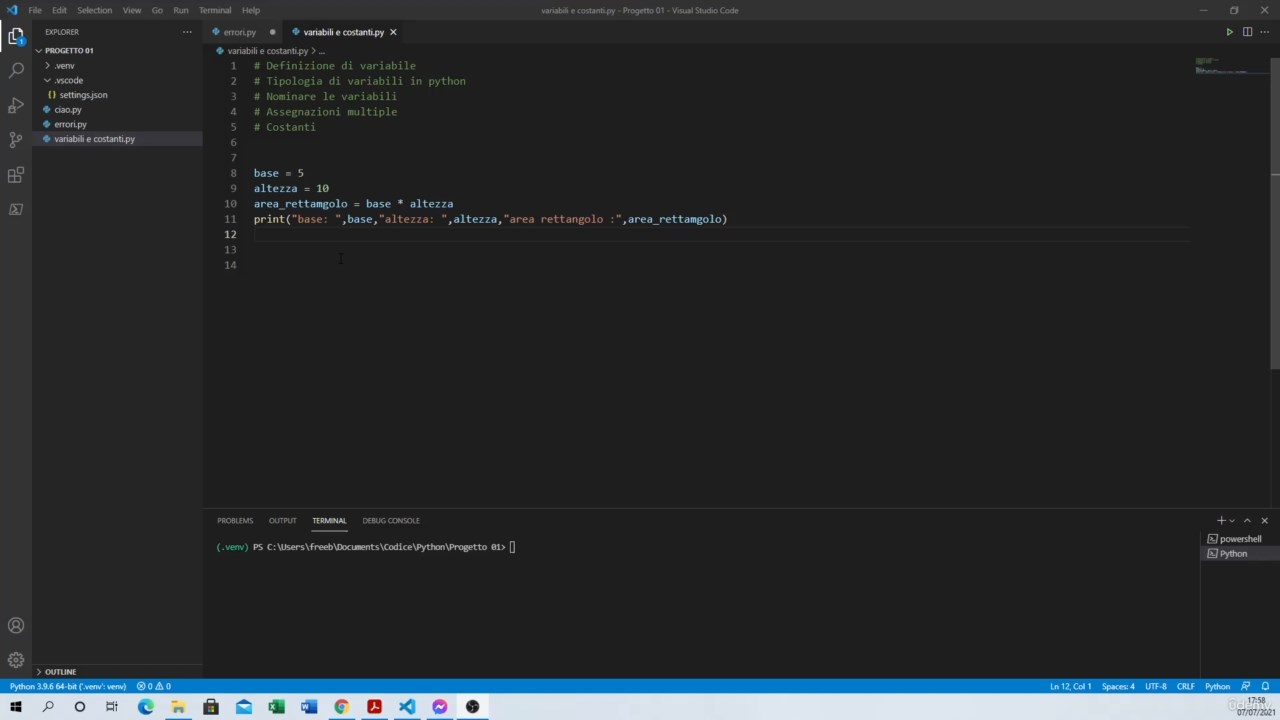Viewport: 1280px width, 720px height.
Task: Open the Accounts menu icon
Action: 16,626
